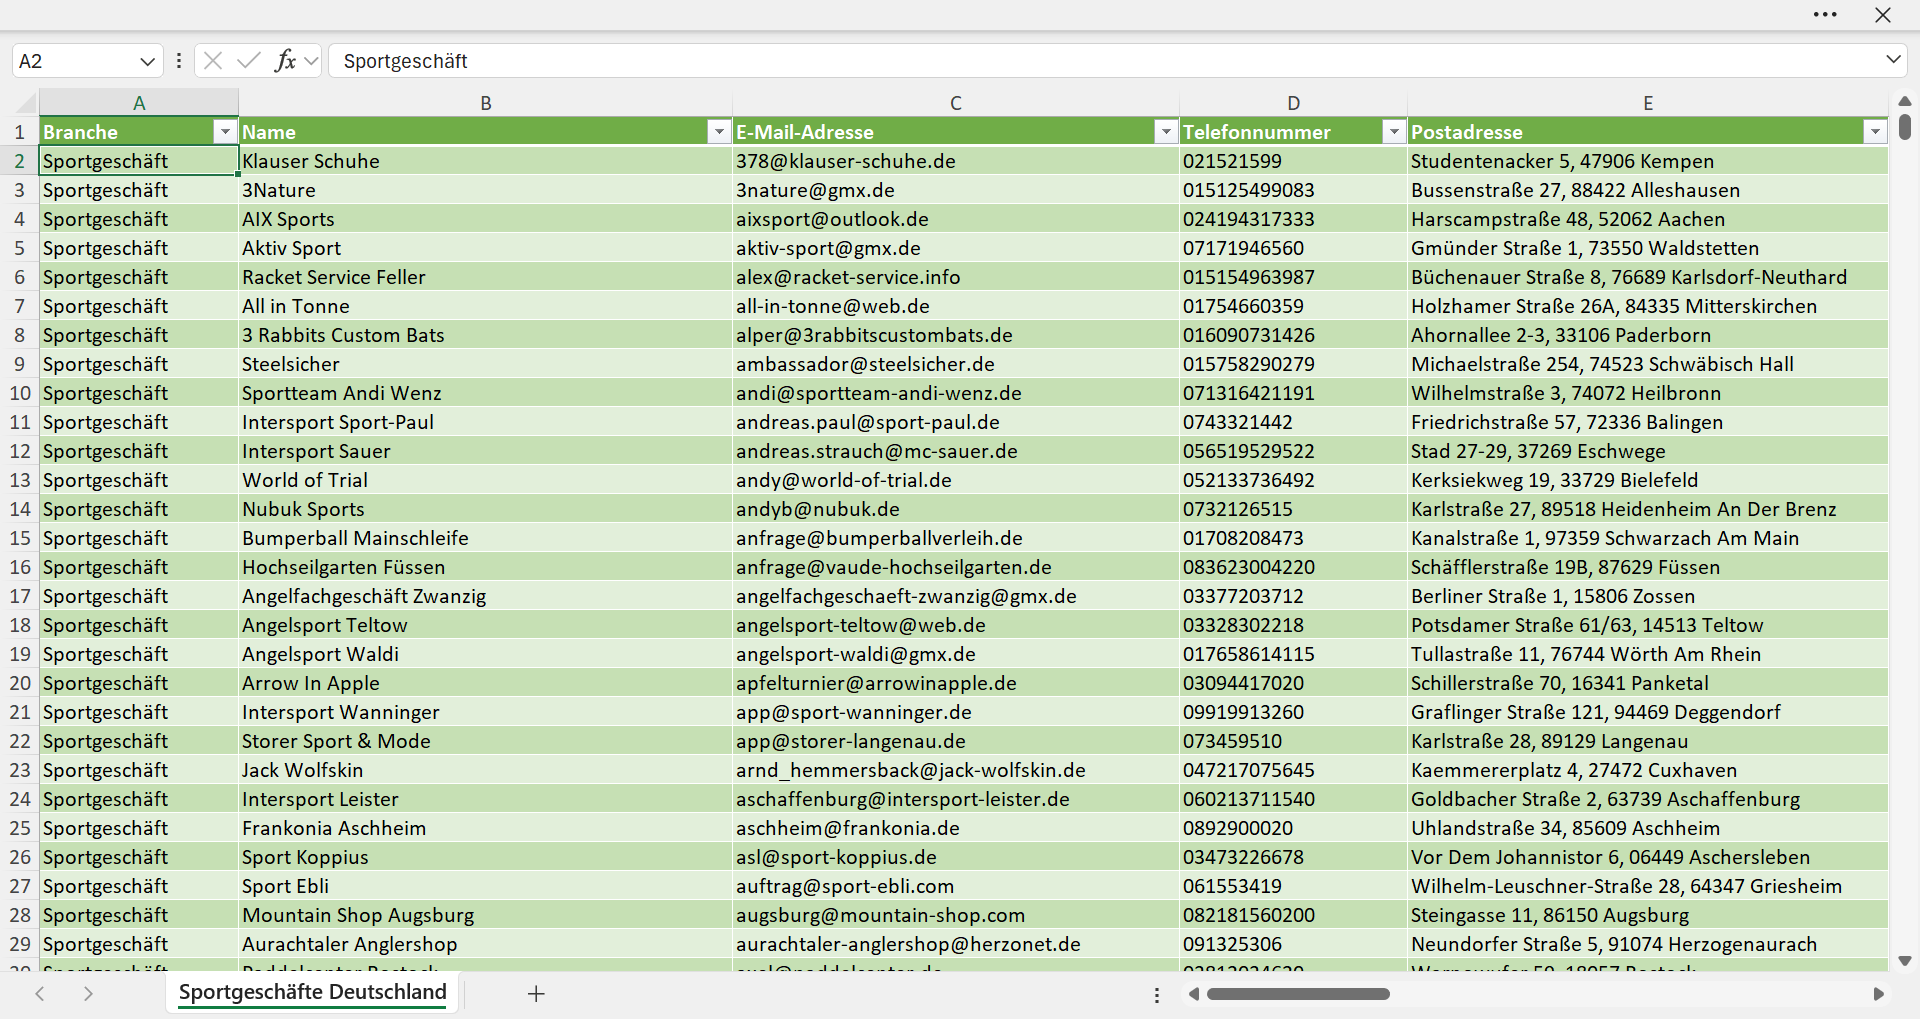Cancel the formula entry with X icon
Image resolution: width=1920 pixels, height=1020 pixels.
[213, 61]
